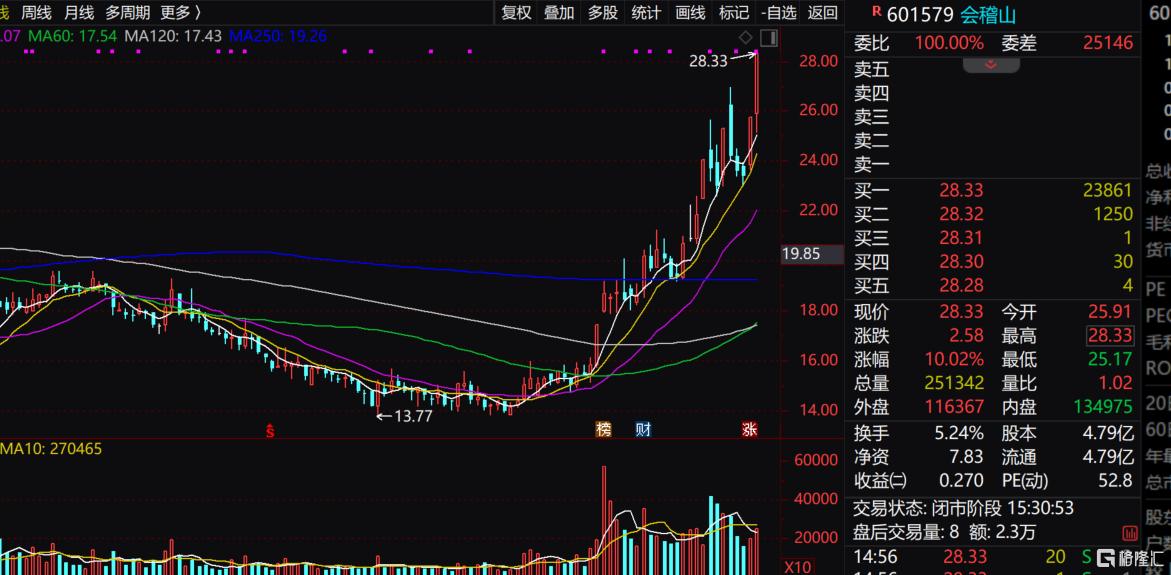Open the 榜 event marker on chart
1171x575 pixels.
pyautogui.click(x=603, y=429)
